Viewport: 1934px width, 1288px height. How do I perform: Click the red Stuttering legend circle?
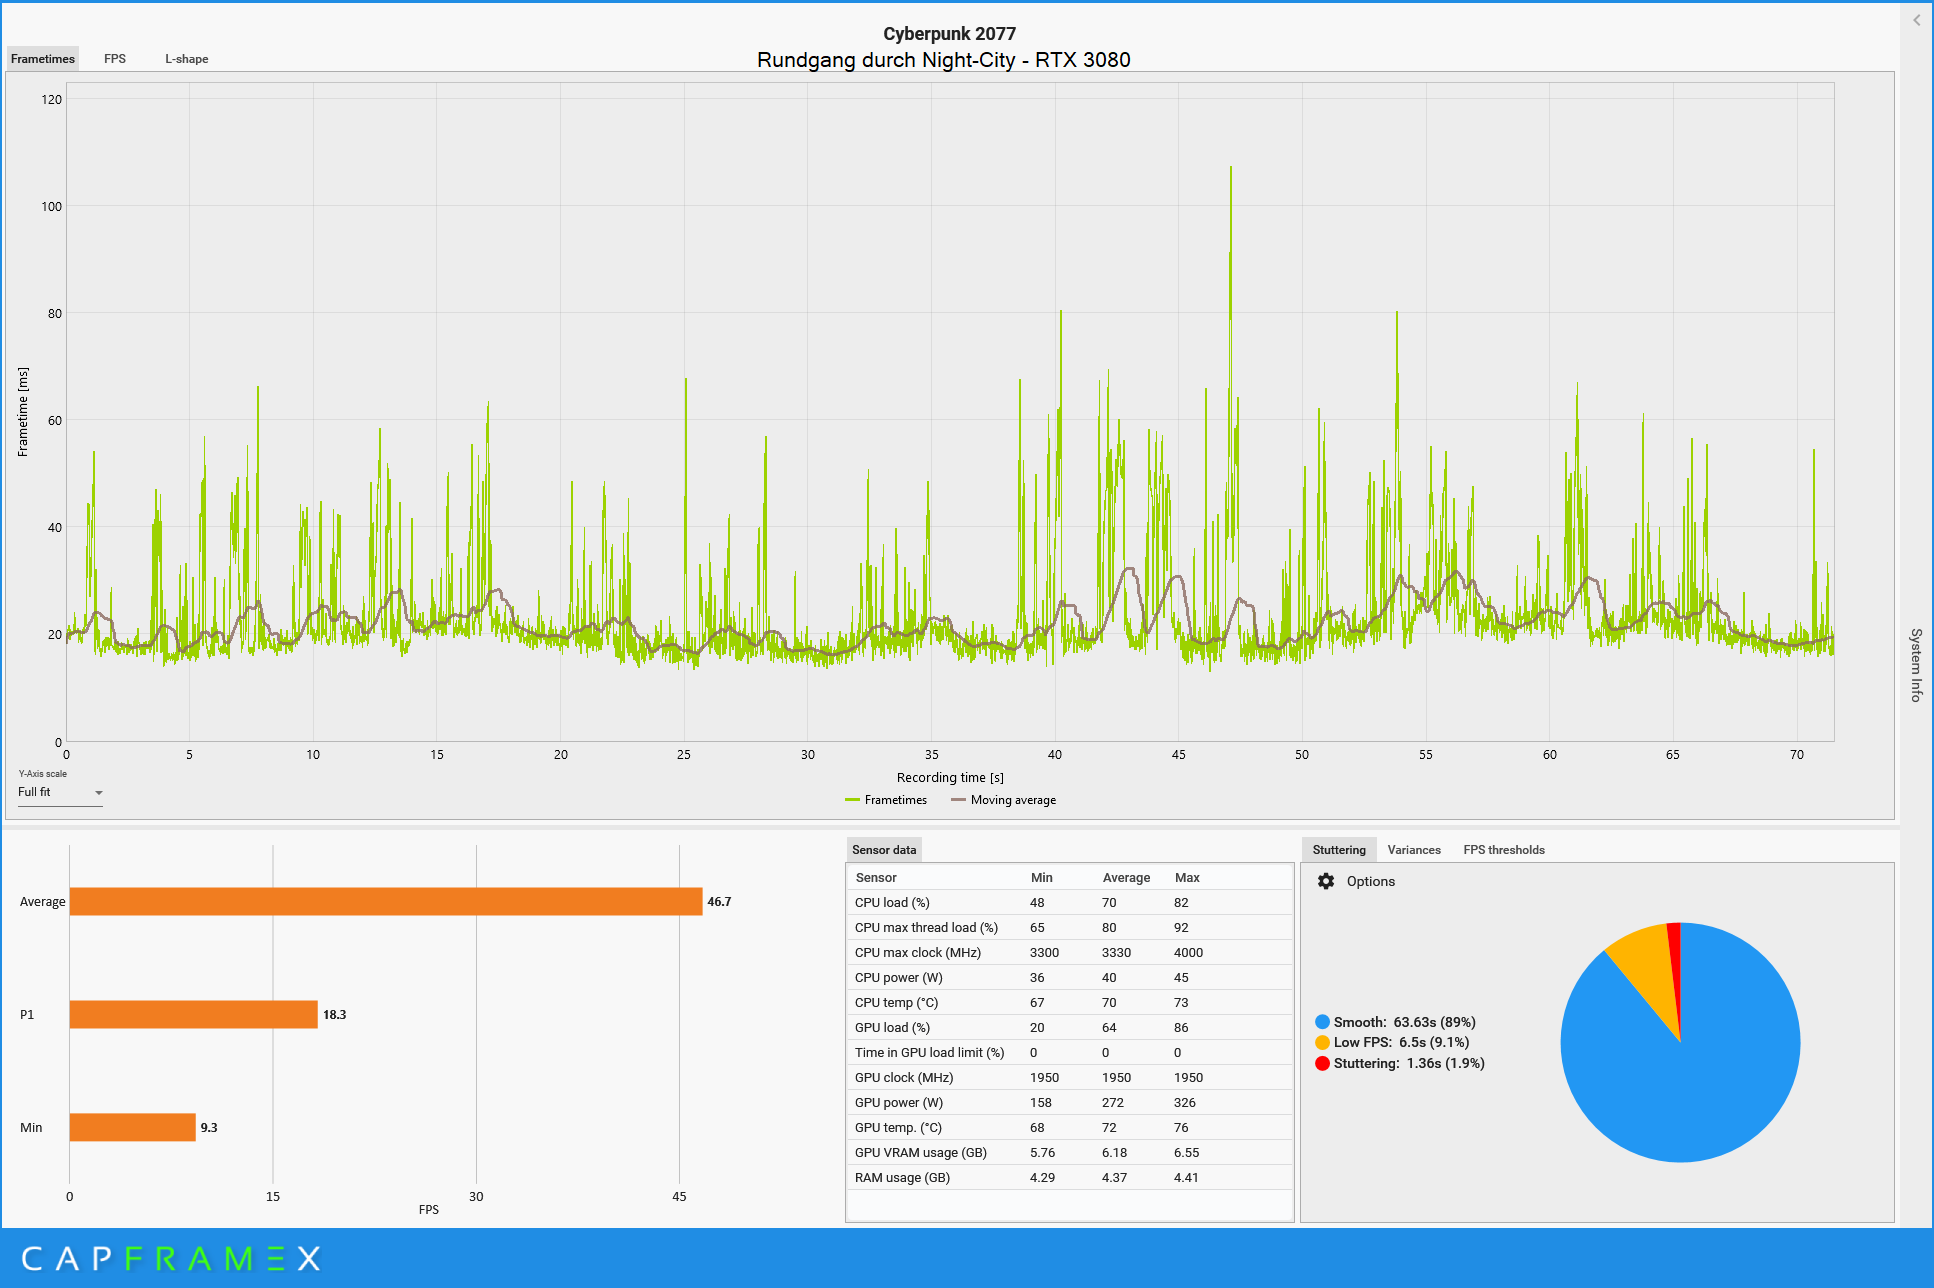tap(1322, 1063)
